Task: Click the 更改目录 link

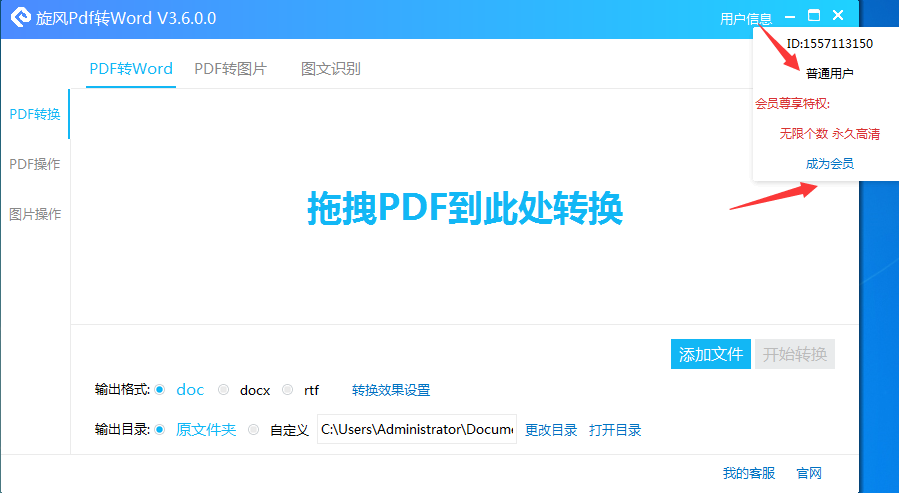Action: click(551, 430)
